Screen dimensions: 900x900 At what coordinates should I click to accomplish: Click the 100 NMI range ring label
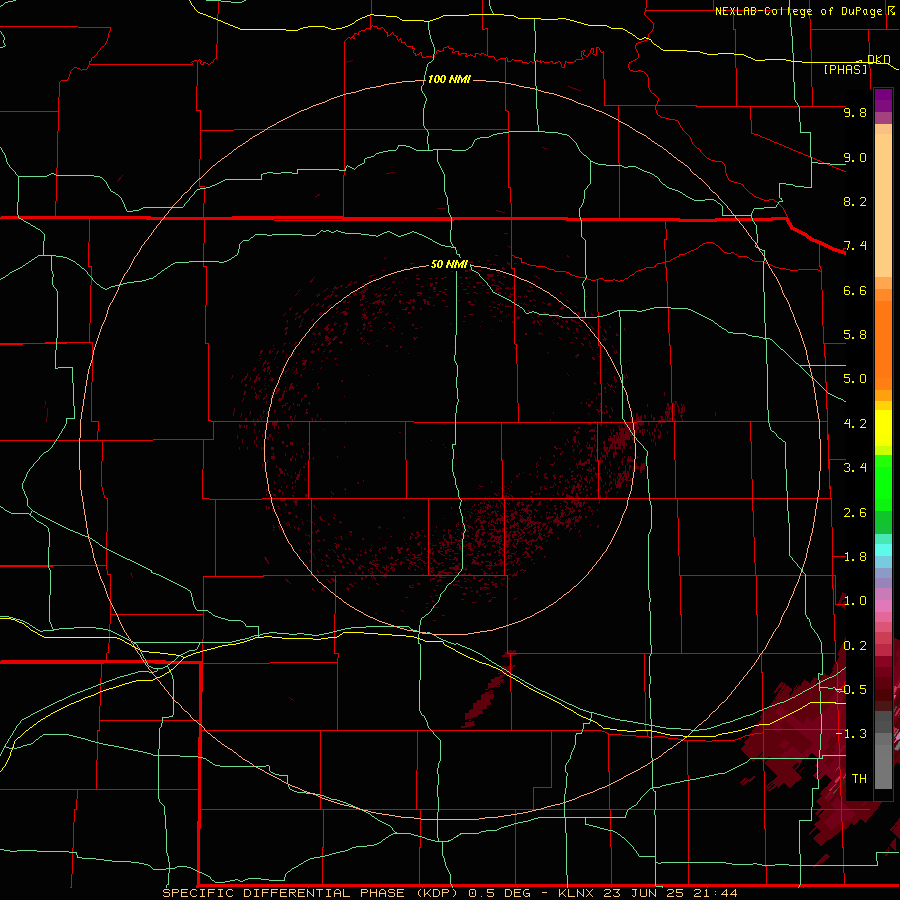pyautogui.click(x=449, y=79)
